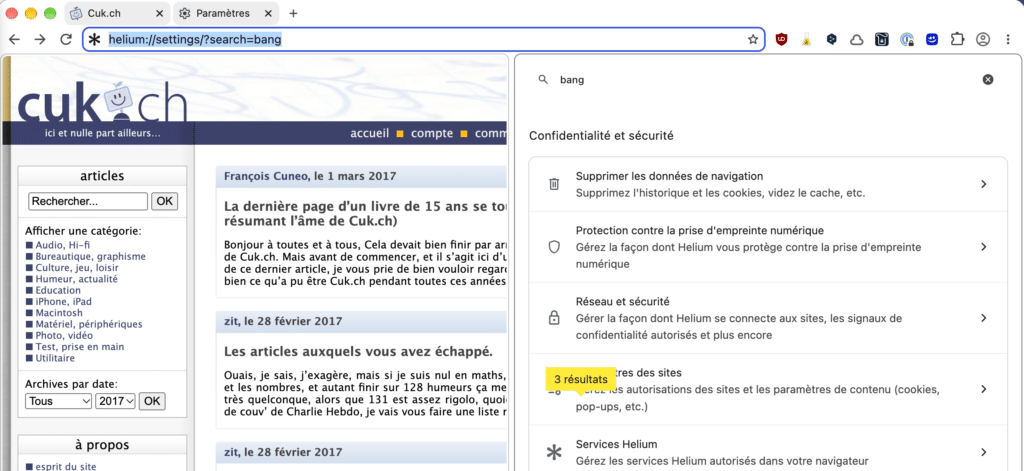Click the Rechercher articles search field

[88, 201]
